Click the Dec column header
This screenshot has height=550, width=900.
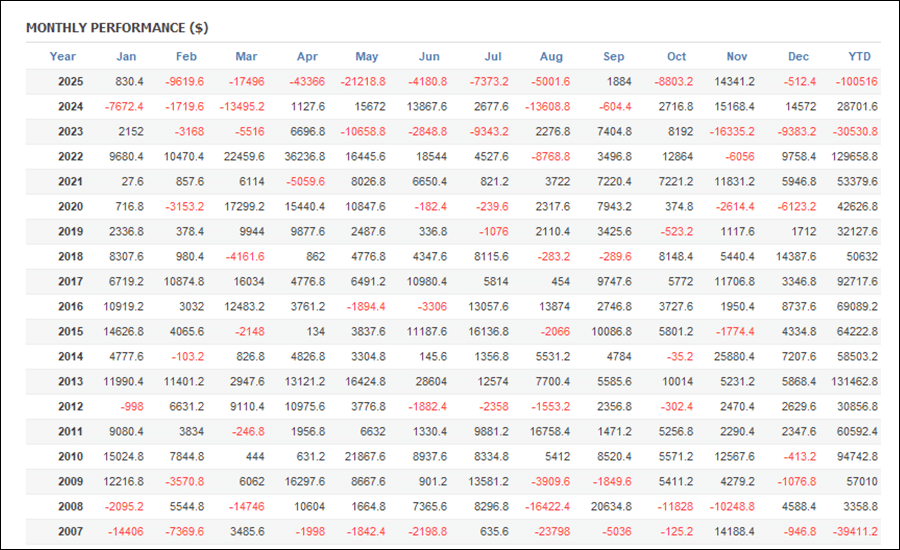coord(798,57)
